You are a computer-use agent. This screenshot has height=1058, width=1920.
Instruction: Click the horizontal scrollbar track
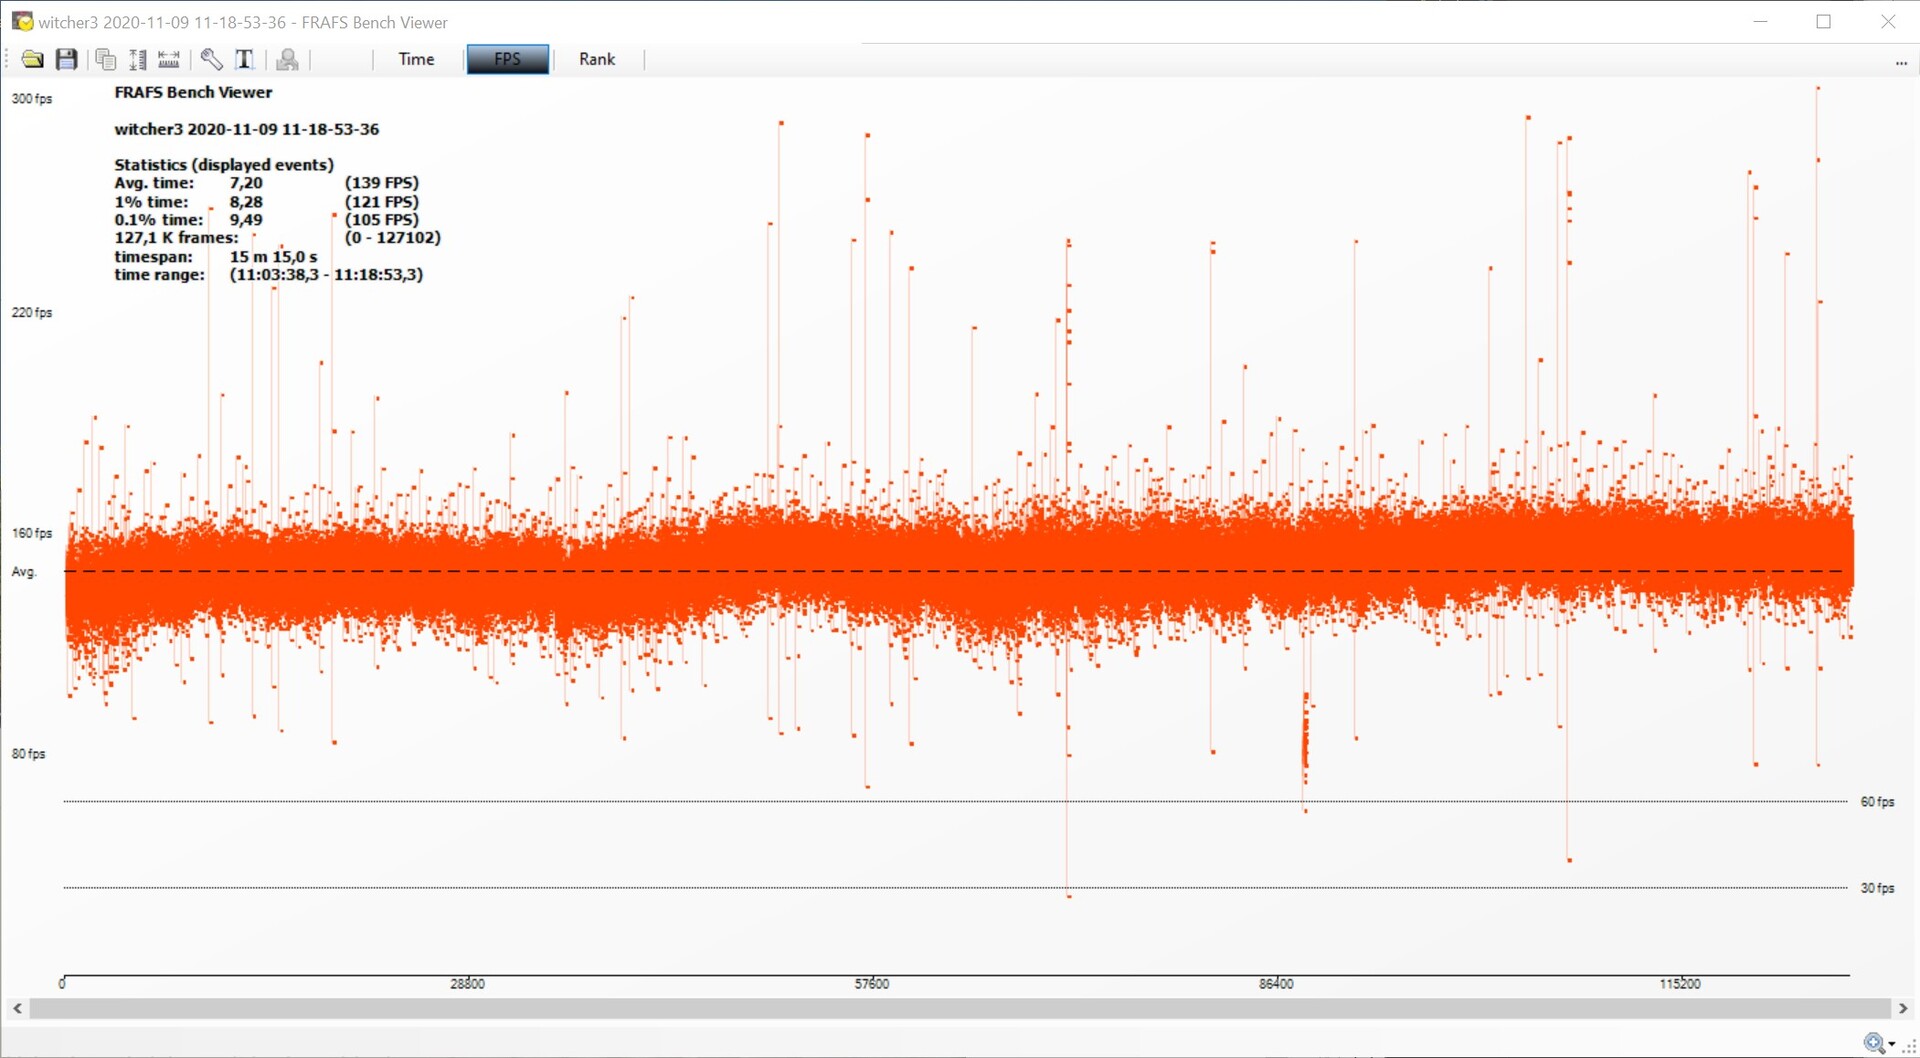(960, 1009)
